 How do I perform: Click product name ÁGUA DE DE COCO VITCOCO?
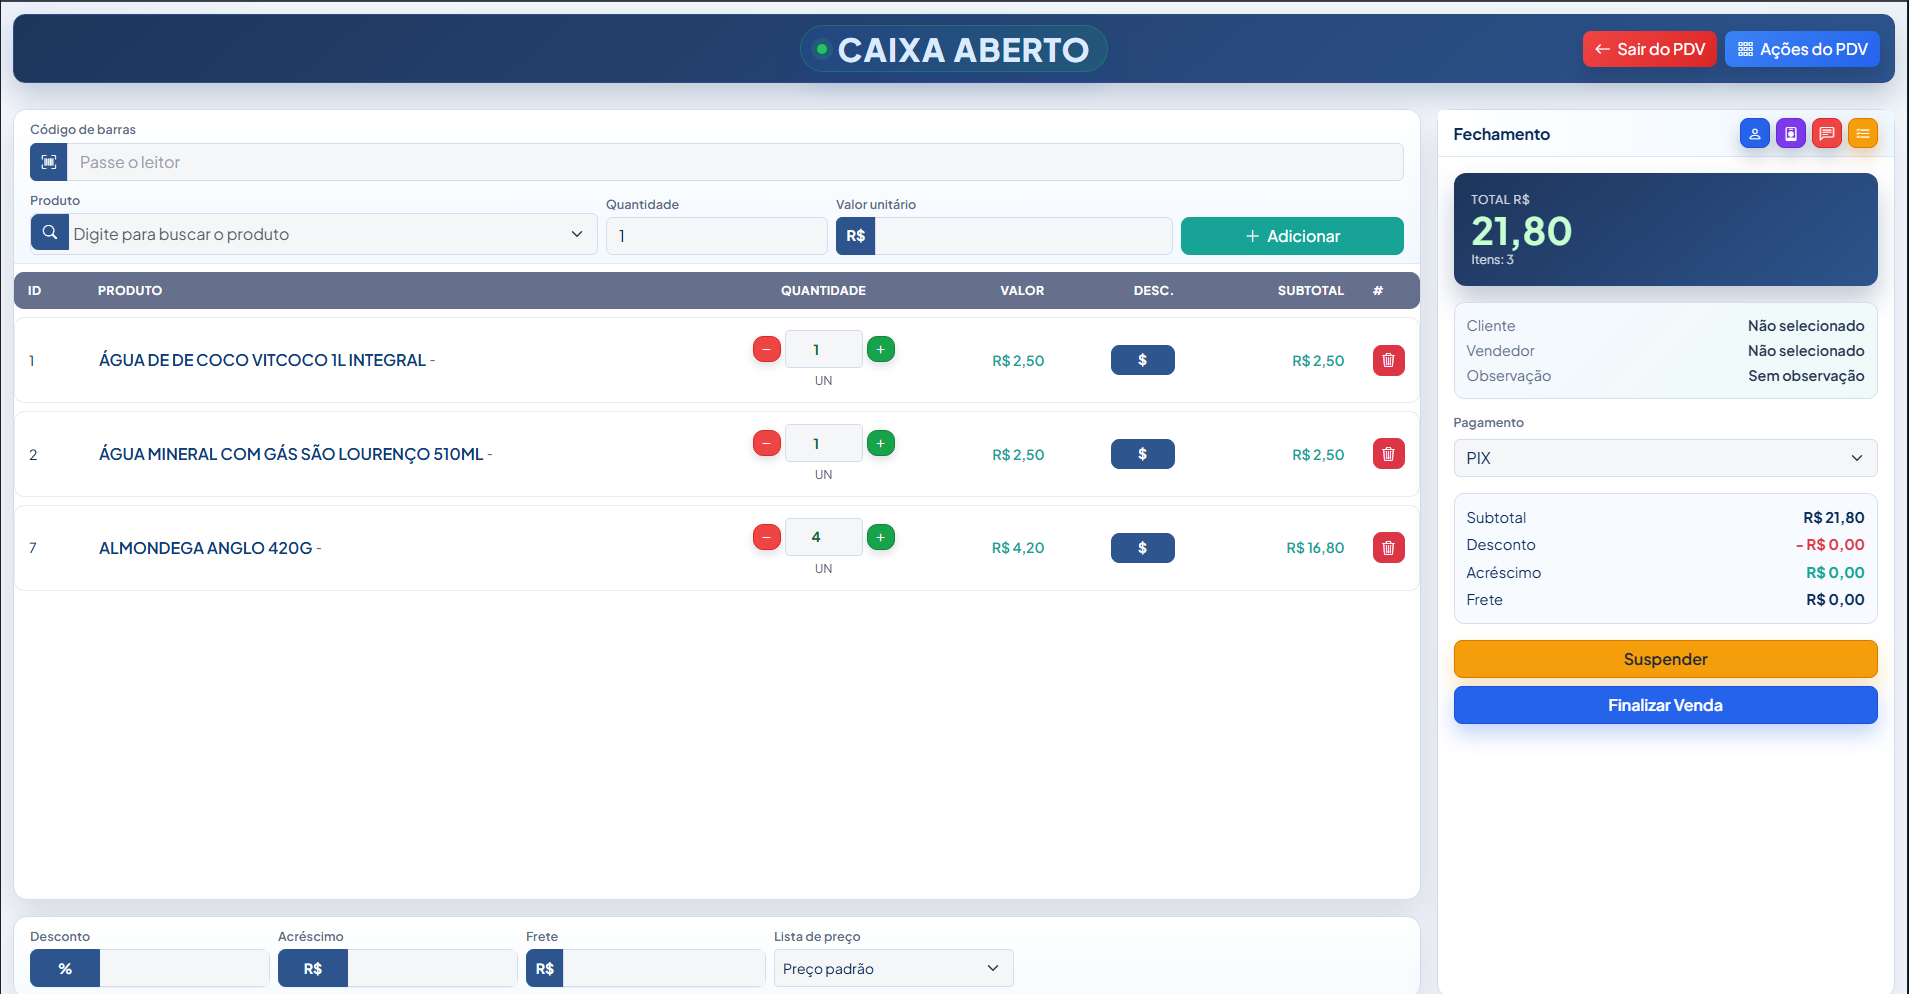coord(263,360)
